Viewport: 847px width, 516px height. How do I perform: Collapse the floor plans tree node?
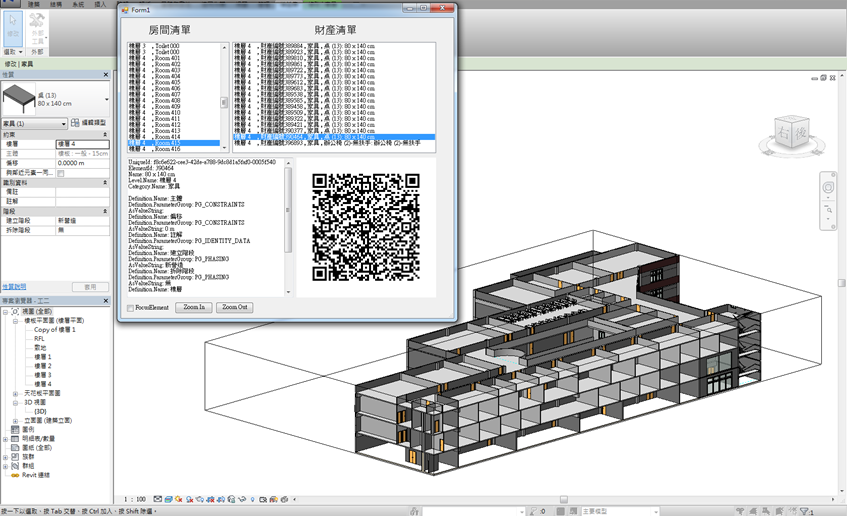[x=16, y=320]
